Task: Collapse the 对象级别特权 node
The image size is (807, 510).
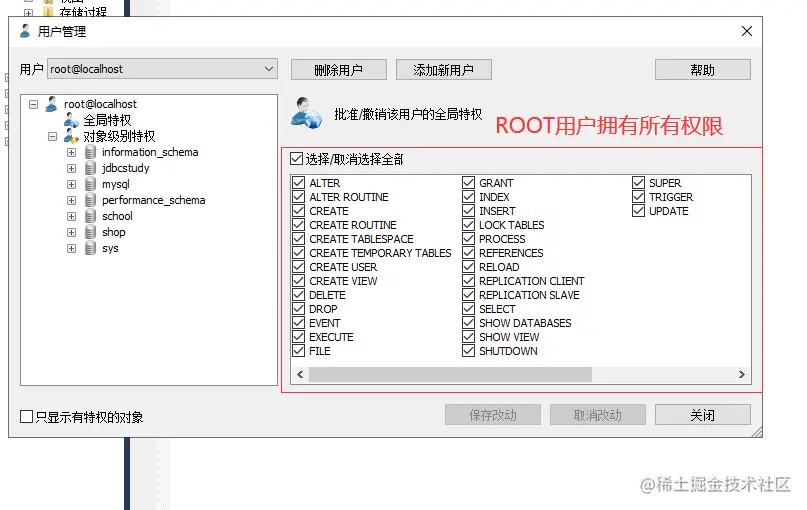Action: [52, 136]
